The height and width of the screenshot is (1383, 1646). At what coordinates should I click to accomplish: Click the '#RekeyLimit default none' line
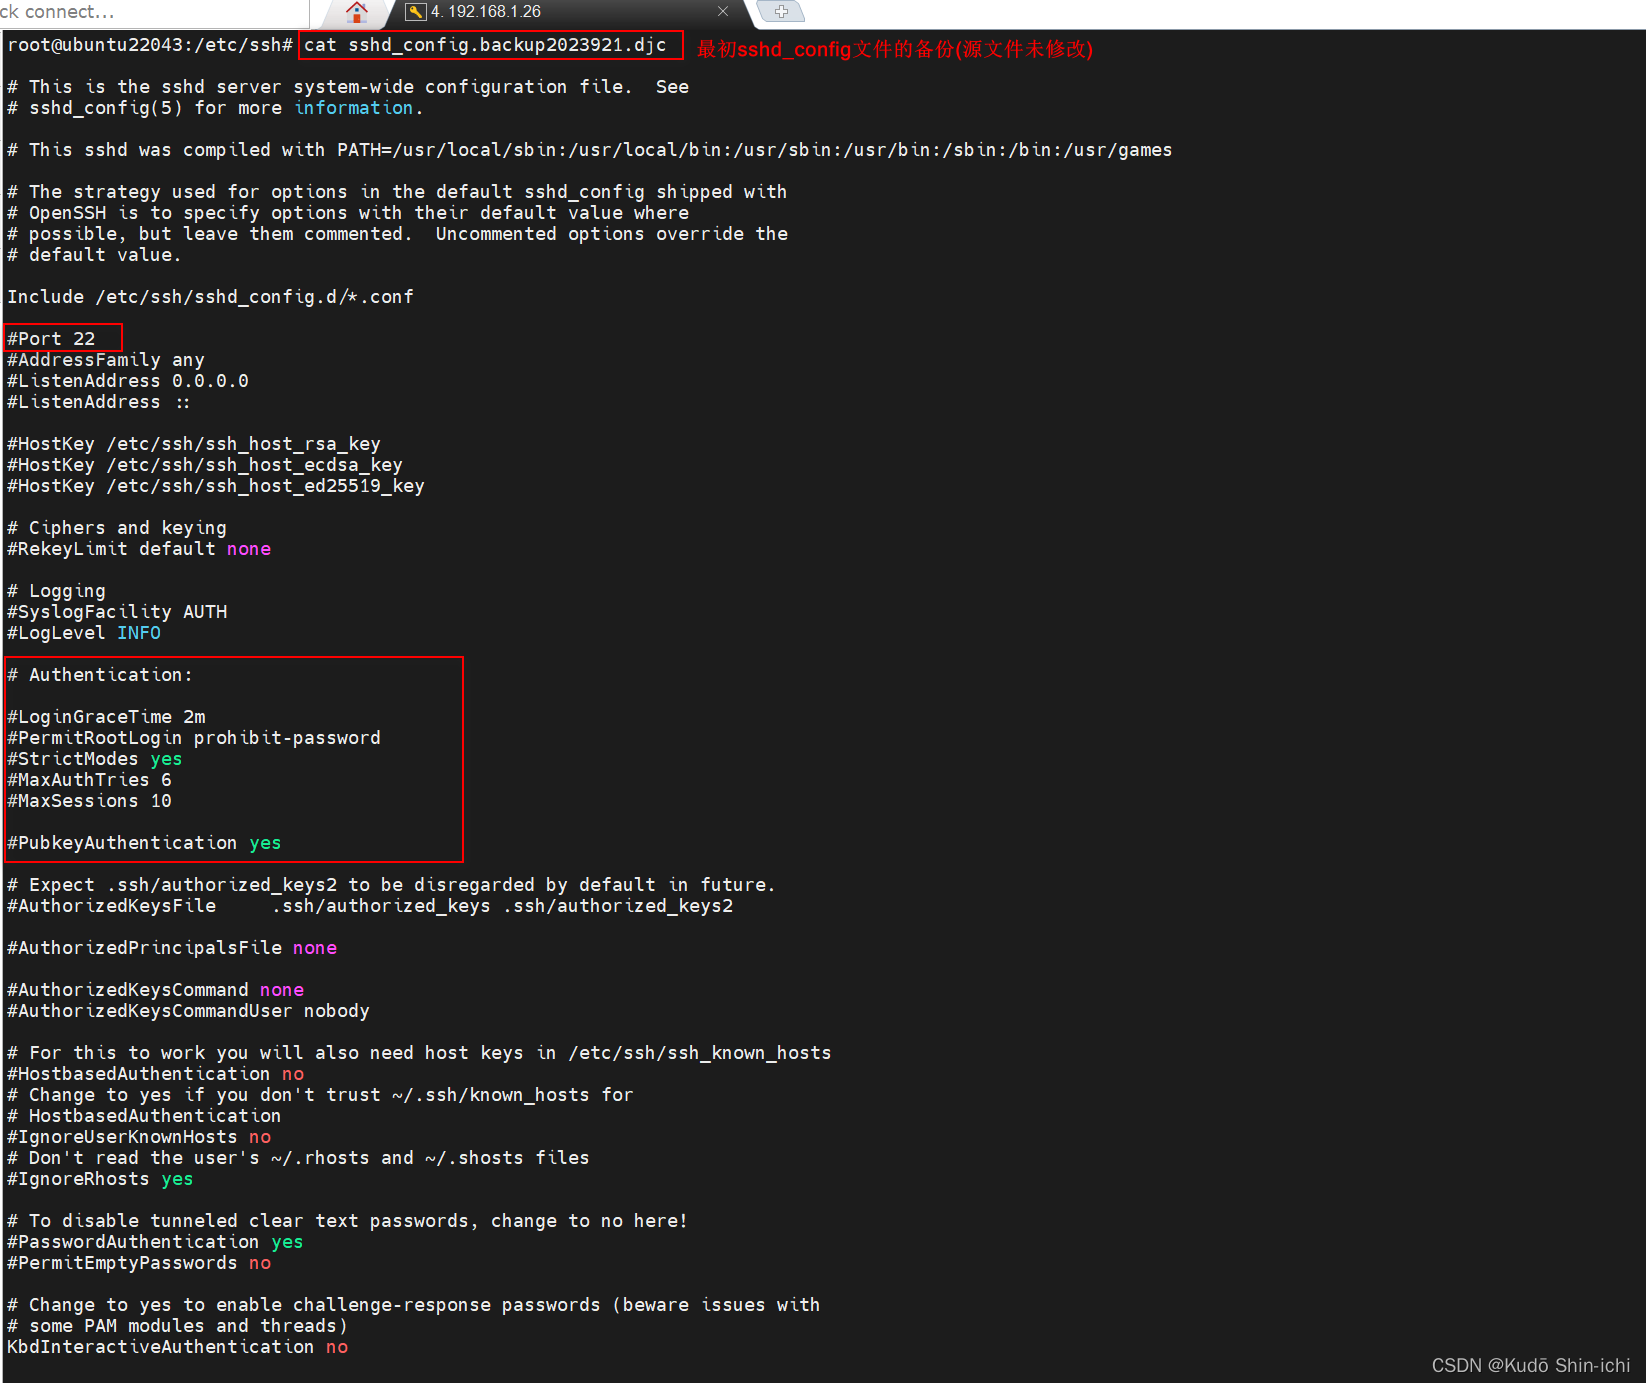point(139,549)
